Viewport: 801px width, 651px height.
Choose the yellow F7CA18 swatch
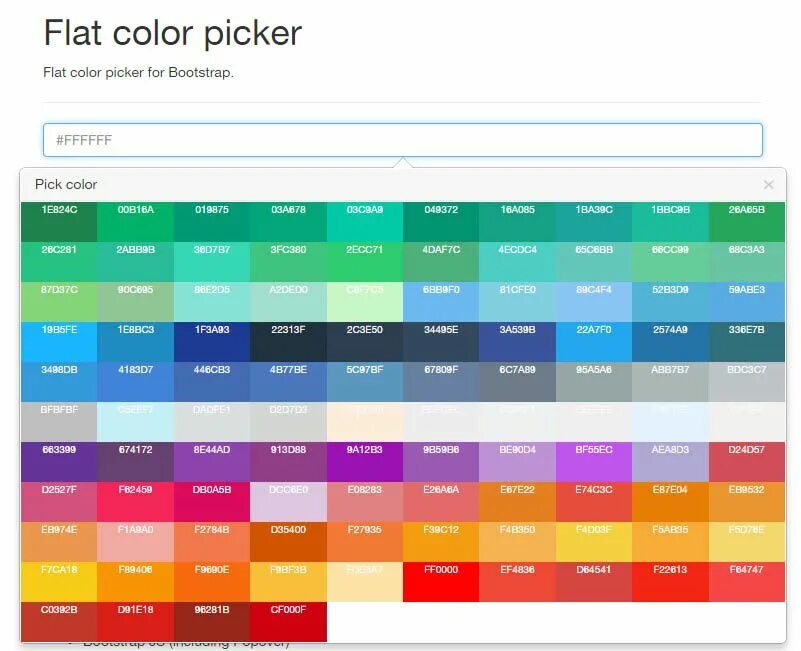[59, 582]
